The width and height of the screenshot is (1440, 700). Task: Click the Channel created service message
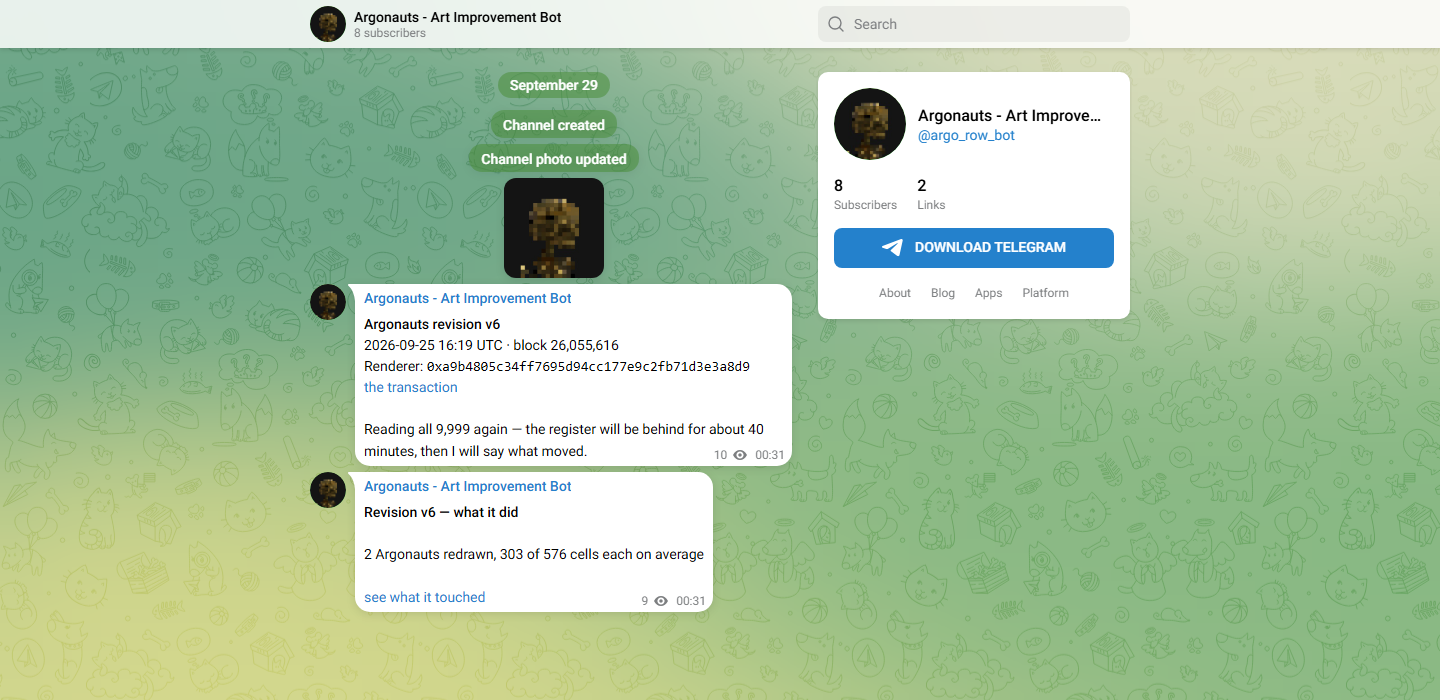click(554, 125)
